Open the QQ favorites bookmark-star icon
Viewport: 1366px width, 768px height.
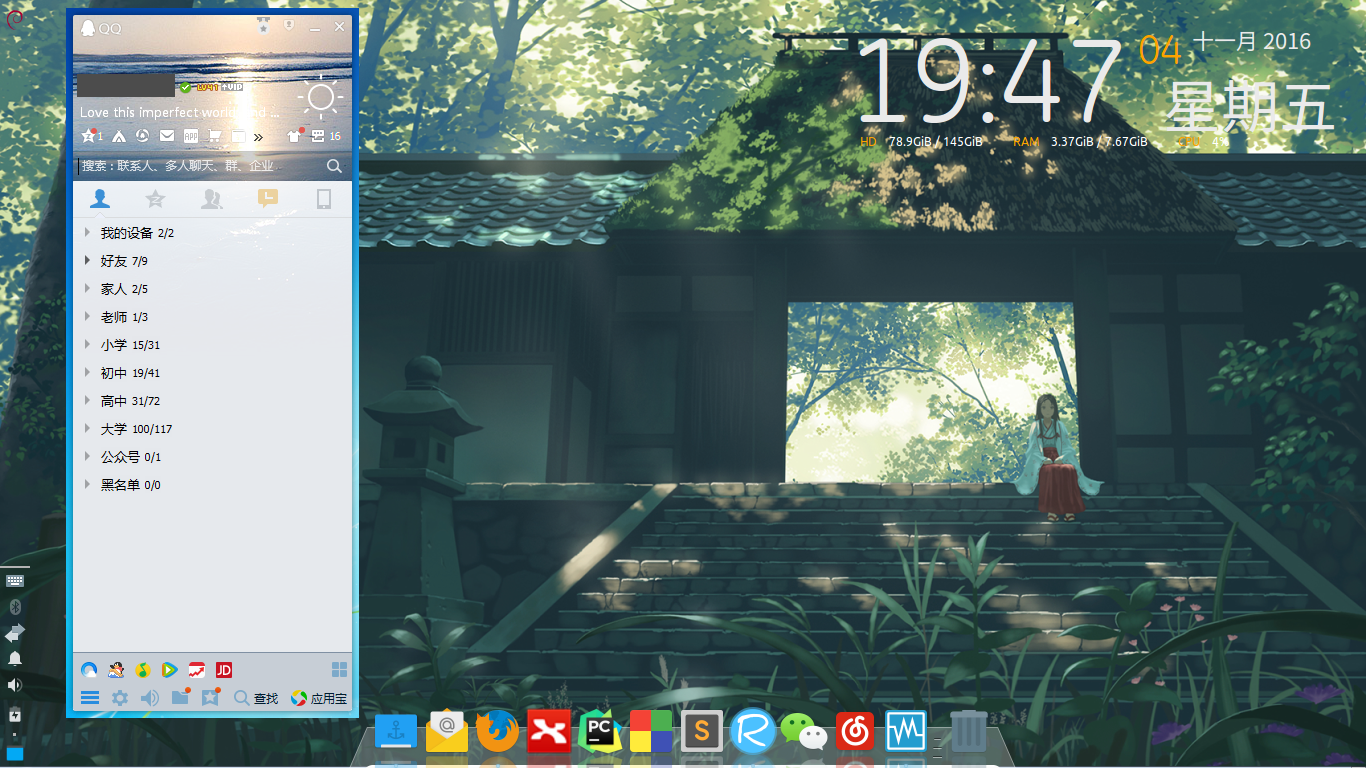210,697
